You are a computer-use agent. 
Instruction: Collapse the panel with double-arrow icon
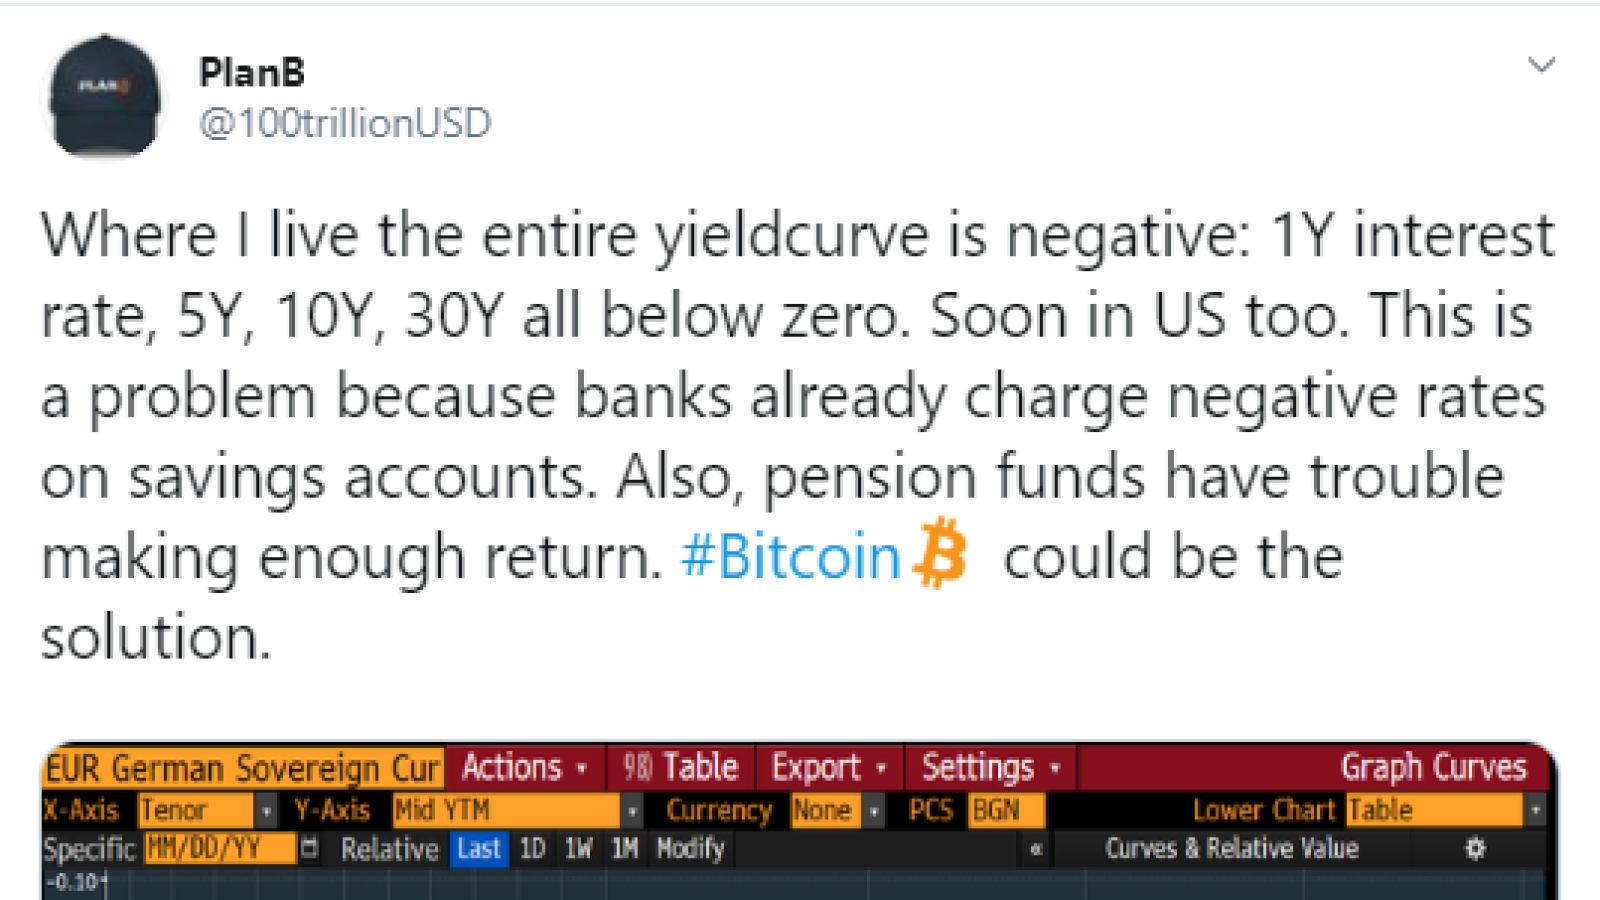point(1036,850)
